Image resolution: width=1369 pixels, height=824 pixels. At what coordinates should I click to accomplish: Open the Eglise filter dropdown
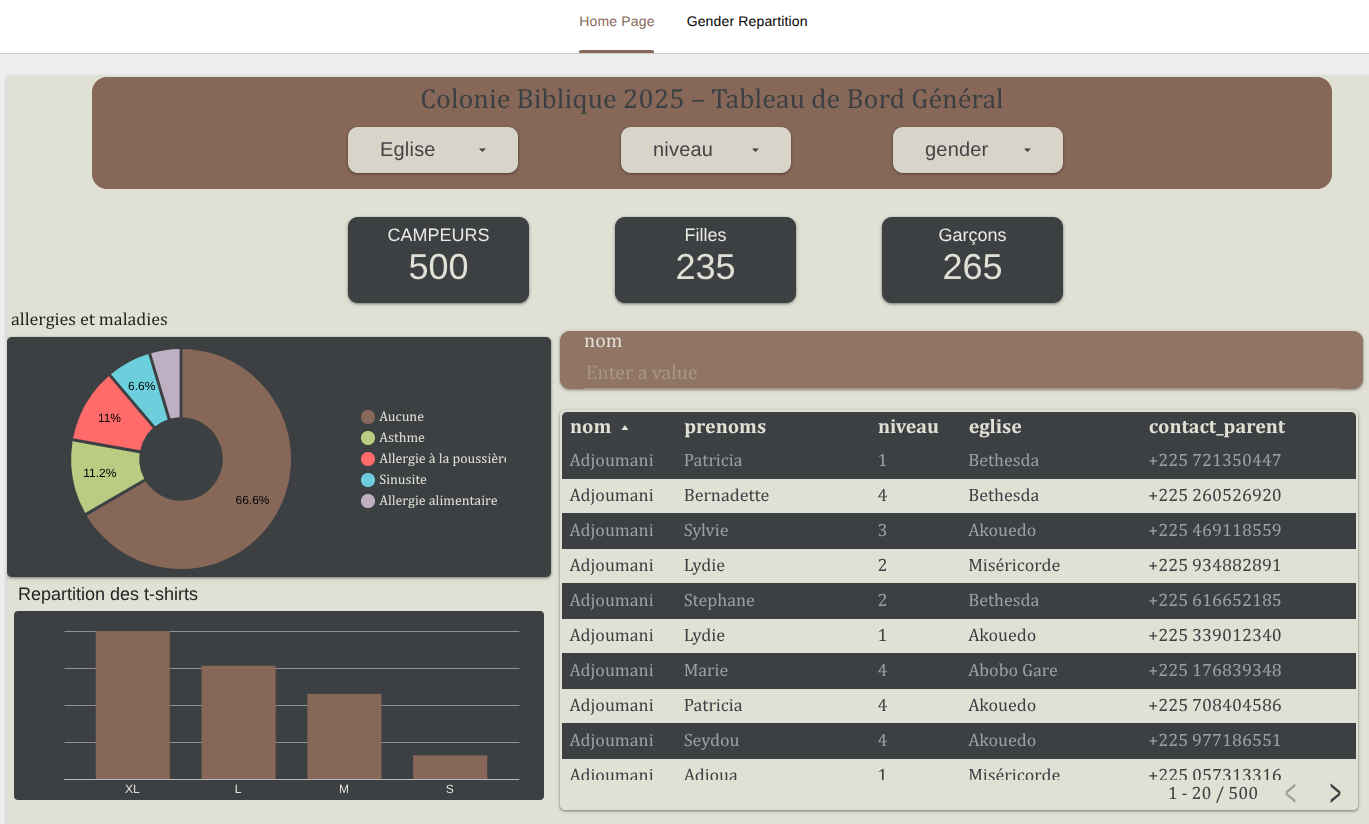point(432,150)
